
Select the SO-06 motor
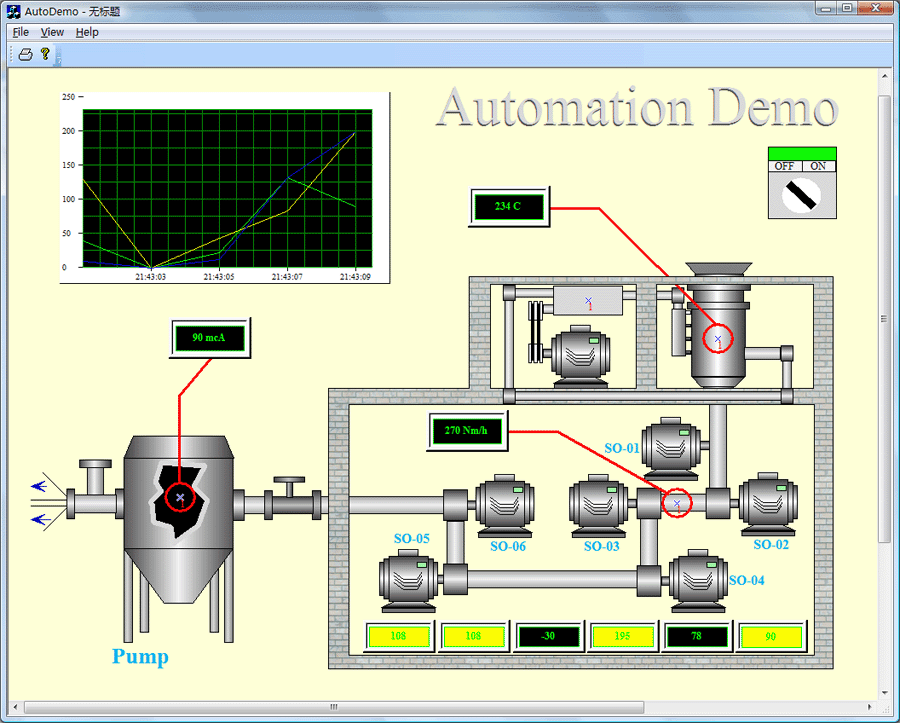[504, 507]
